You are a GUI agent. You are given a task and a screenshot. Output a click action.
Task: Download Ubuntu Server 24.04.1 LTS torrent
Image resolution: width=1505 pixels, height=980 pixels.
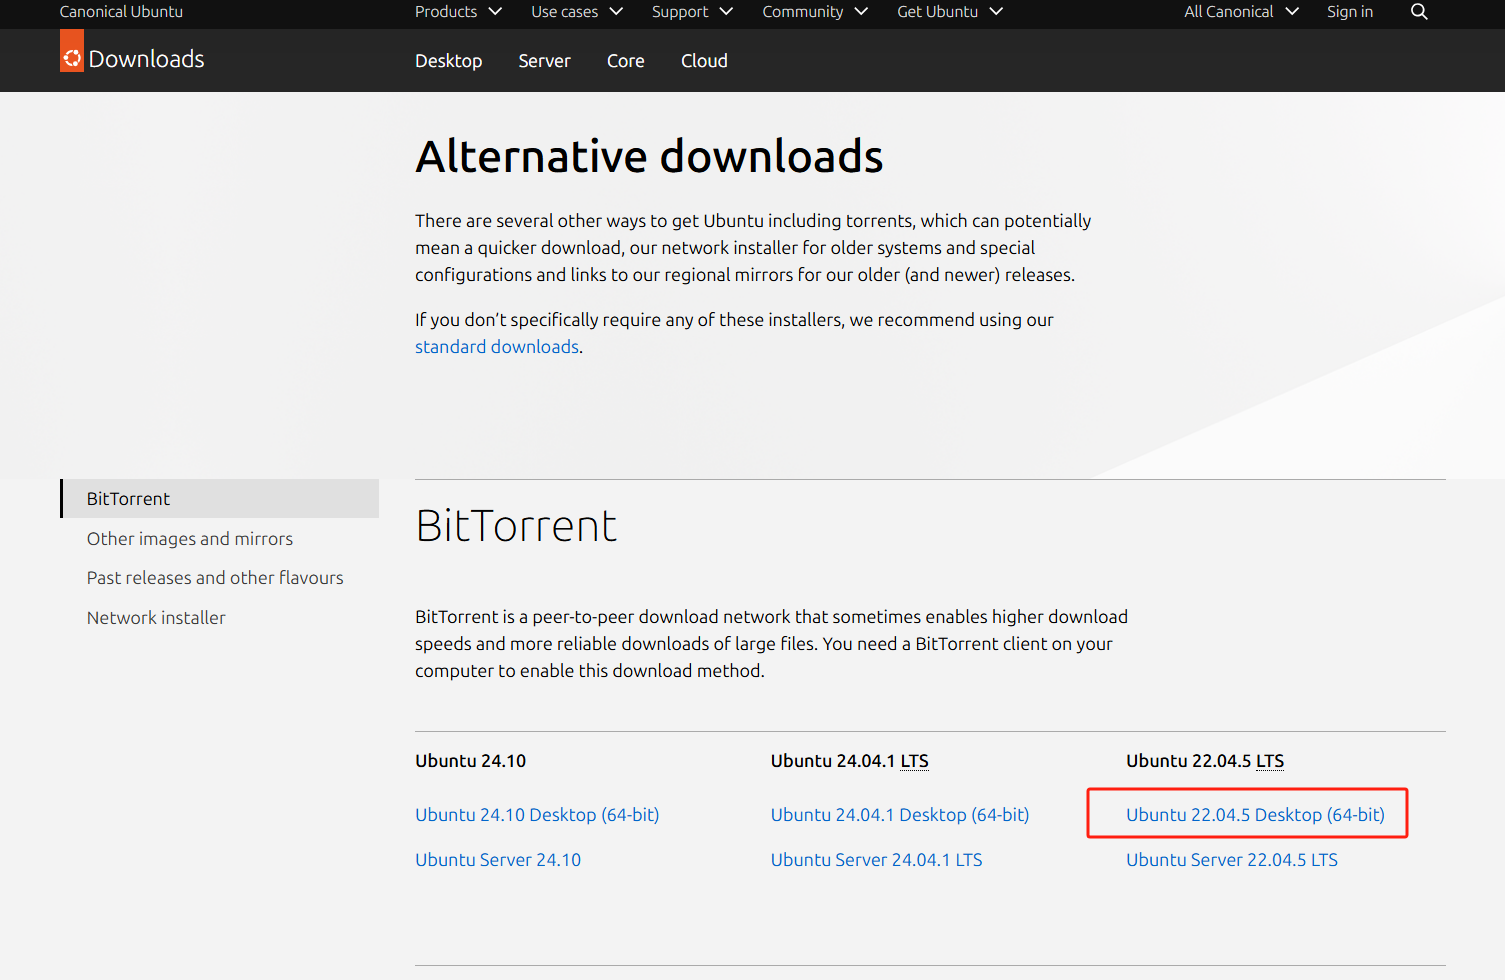pyautogui.click(x=876, y=860)
